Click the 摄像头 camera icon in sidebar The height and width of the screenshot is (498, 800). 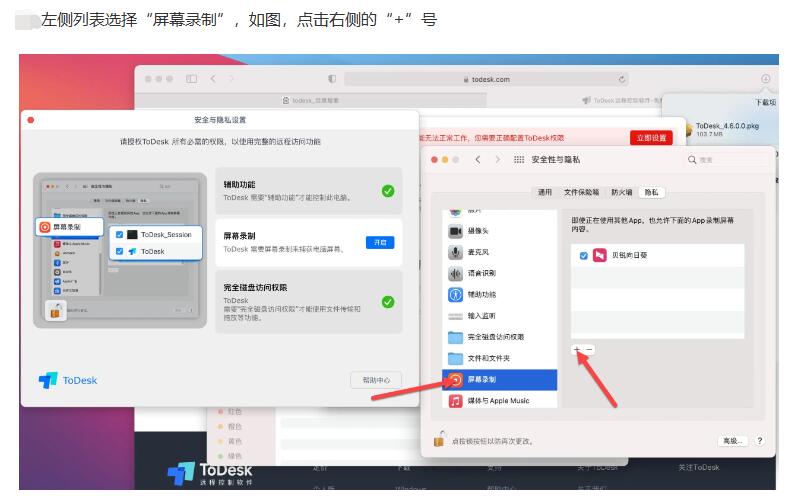click(456, 231)
